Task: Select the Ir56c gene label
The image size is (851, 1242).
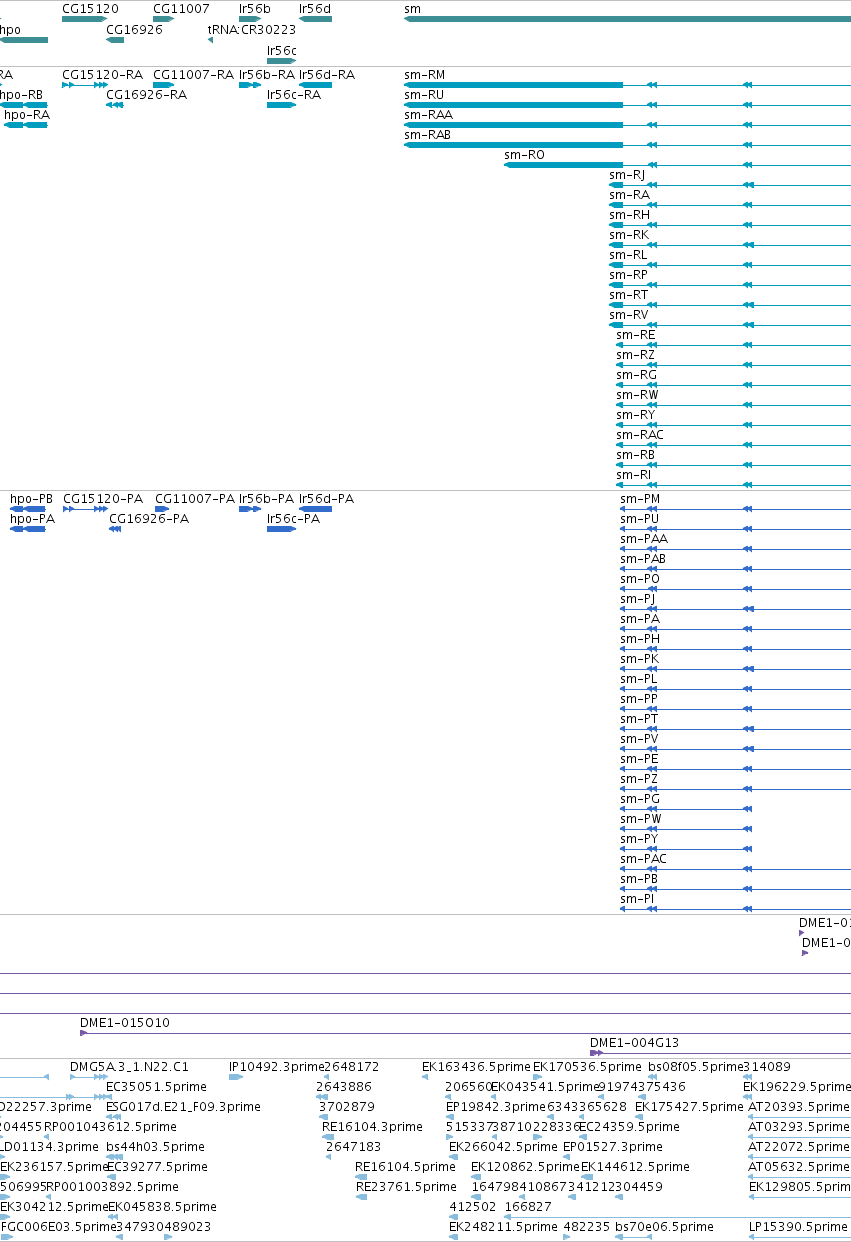Action: click(x=281, y=50)
